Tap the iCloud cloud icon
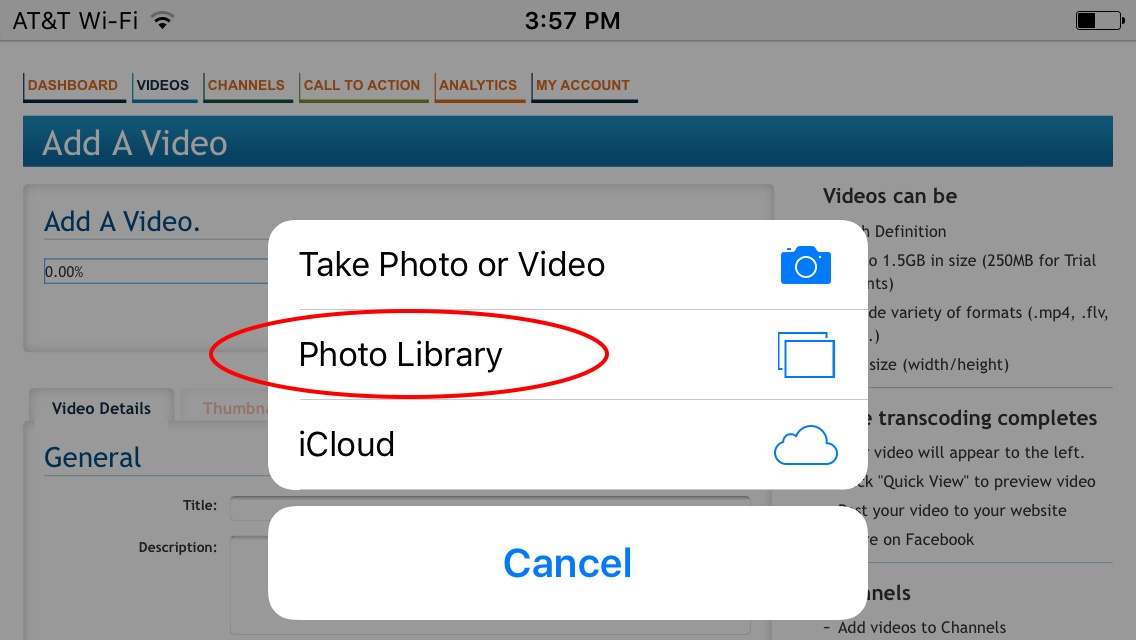Screen dimensions: 1136x640 click(806, 445)
